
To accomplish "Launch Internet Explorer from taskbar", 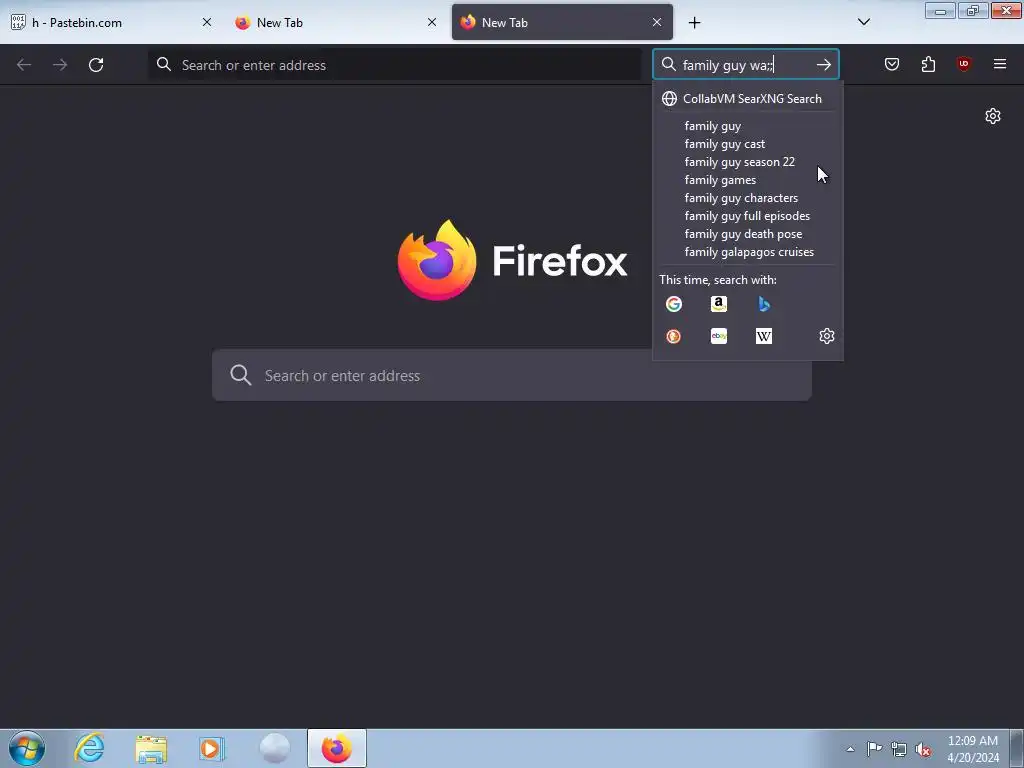I will click(x=89, y=748).
